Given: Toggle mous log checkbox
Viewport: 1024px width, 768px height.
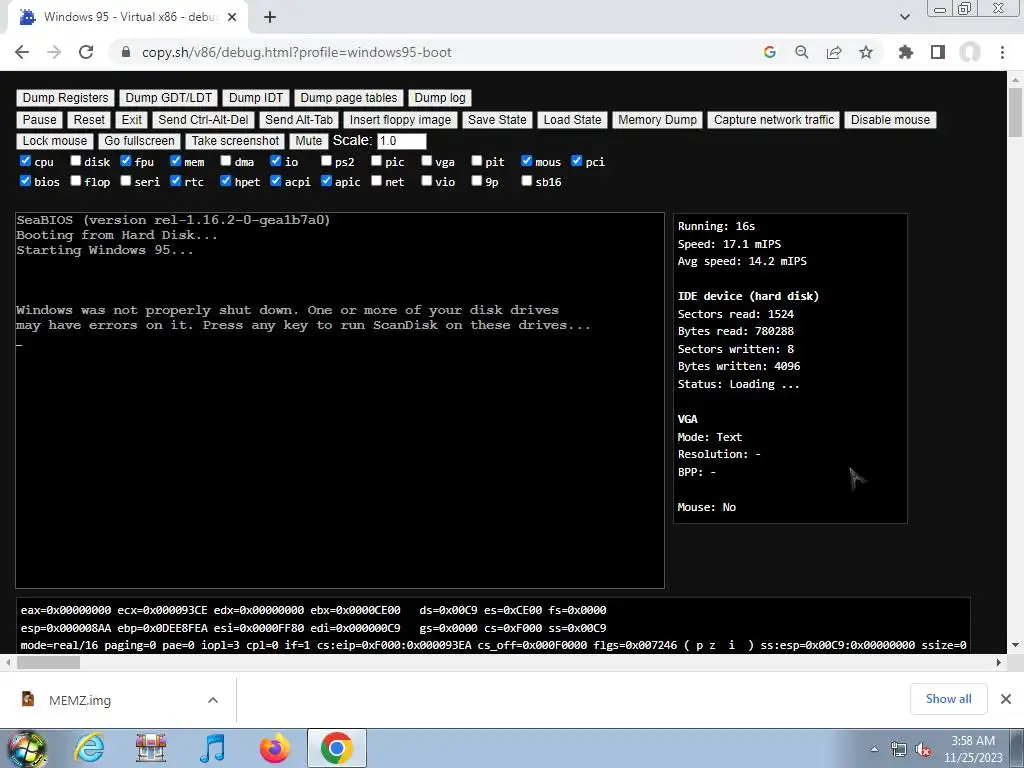Looking at the screenshot, I should [526, 161].
